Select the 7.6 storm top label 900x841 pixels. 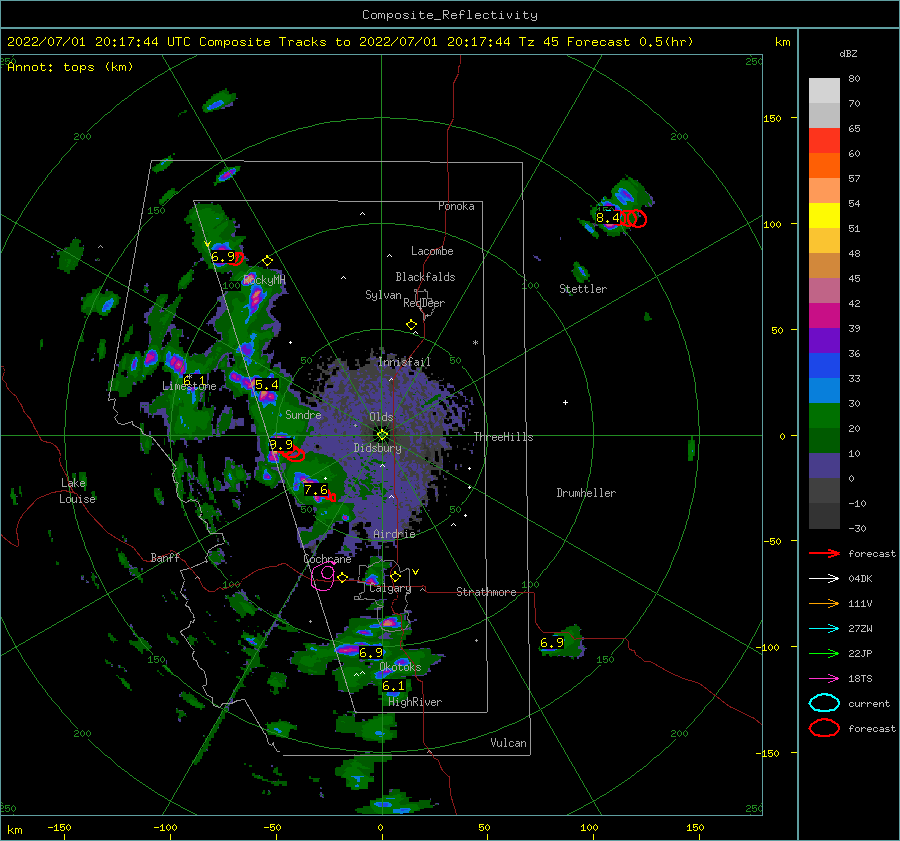click(x=316, y=490)
